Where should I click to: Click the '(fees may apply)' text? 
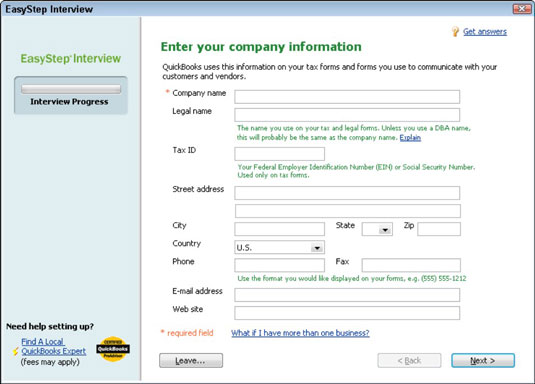pyautogui.click(x=50, y=362)
